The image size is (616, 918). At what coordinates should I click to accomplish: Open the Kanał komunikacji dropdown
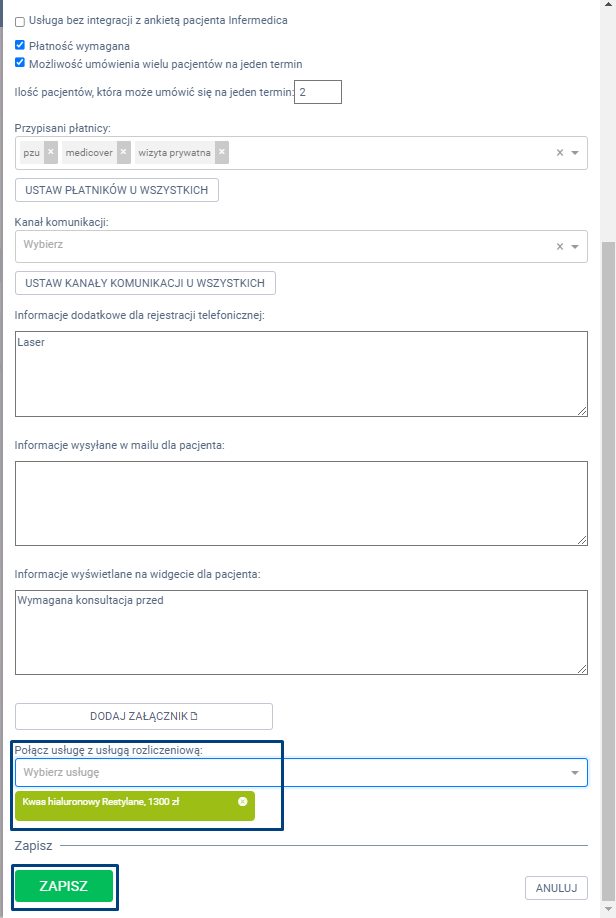point(575,247)
